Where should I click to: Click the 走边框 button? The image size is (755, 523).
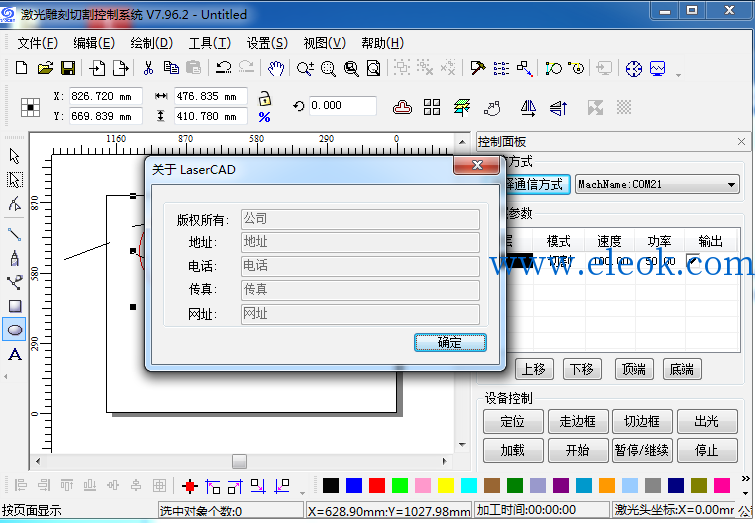[x=578, y=421]
